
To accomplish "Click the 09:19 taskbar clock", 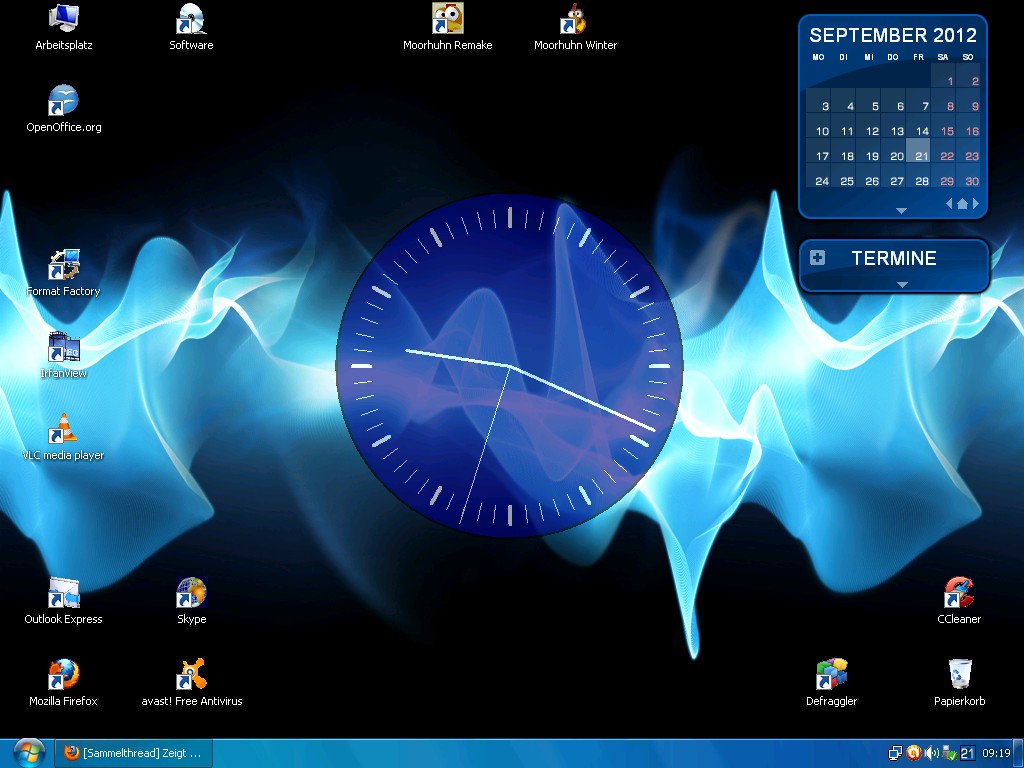I will pyautogui.click(x=996, y=753).
